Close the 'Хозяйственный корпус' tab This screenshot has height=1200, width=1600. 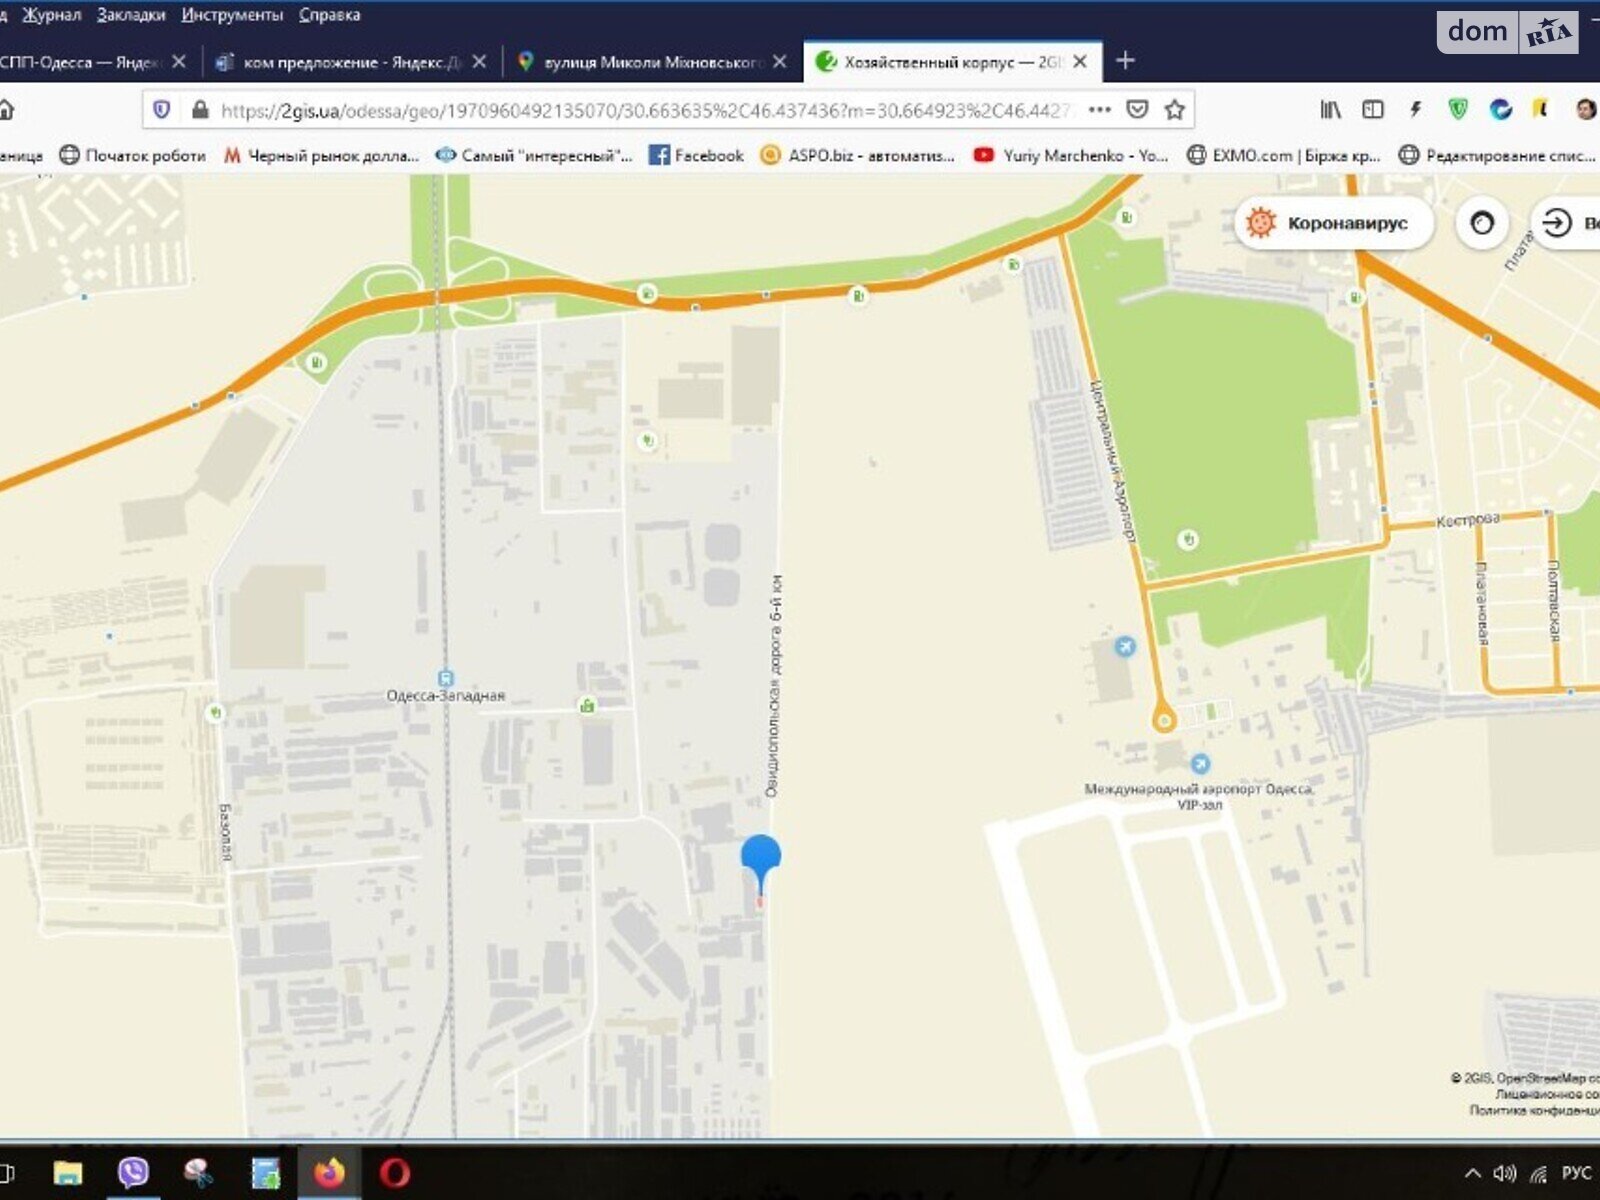pyautogui.click(x=1080, y=62)
